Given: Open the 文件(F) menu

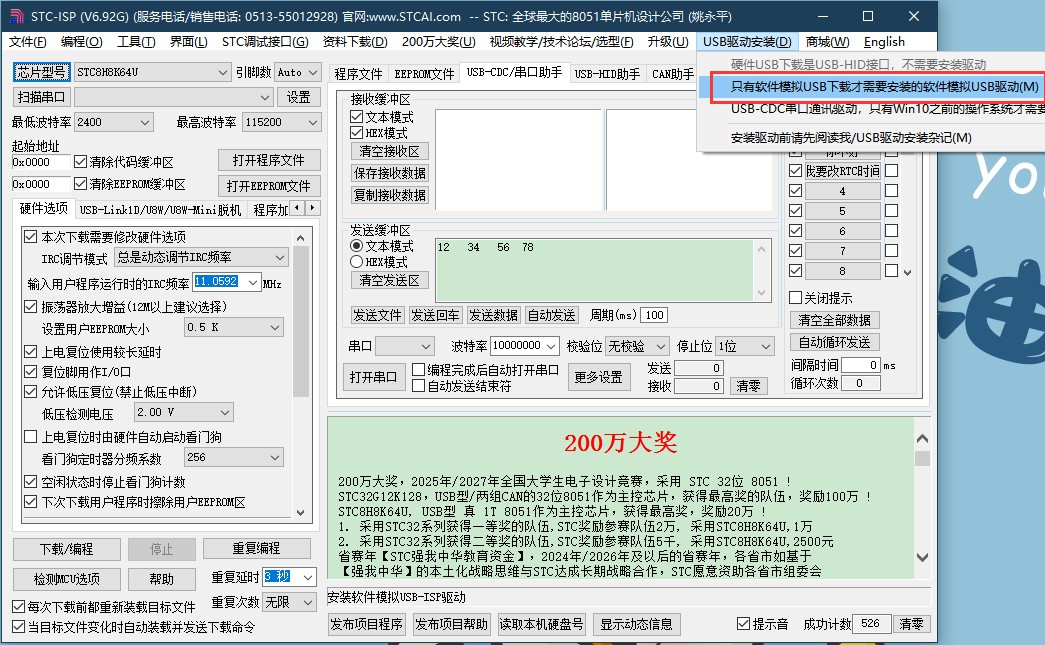Looking at the screenshot, I should tap(27, 42).
